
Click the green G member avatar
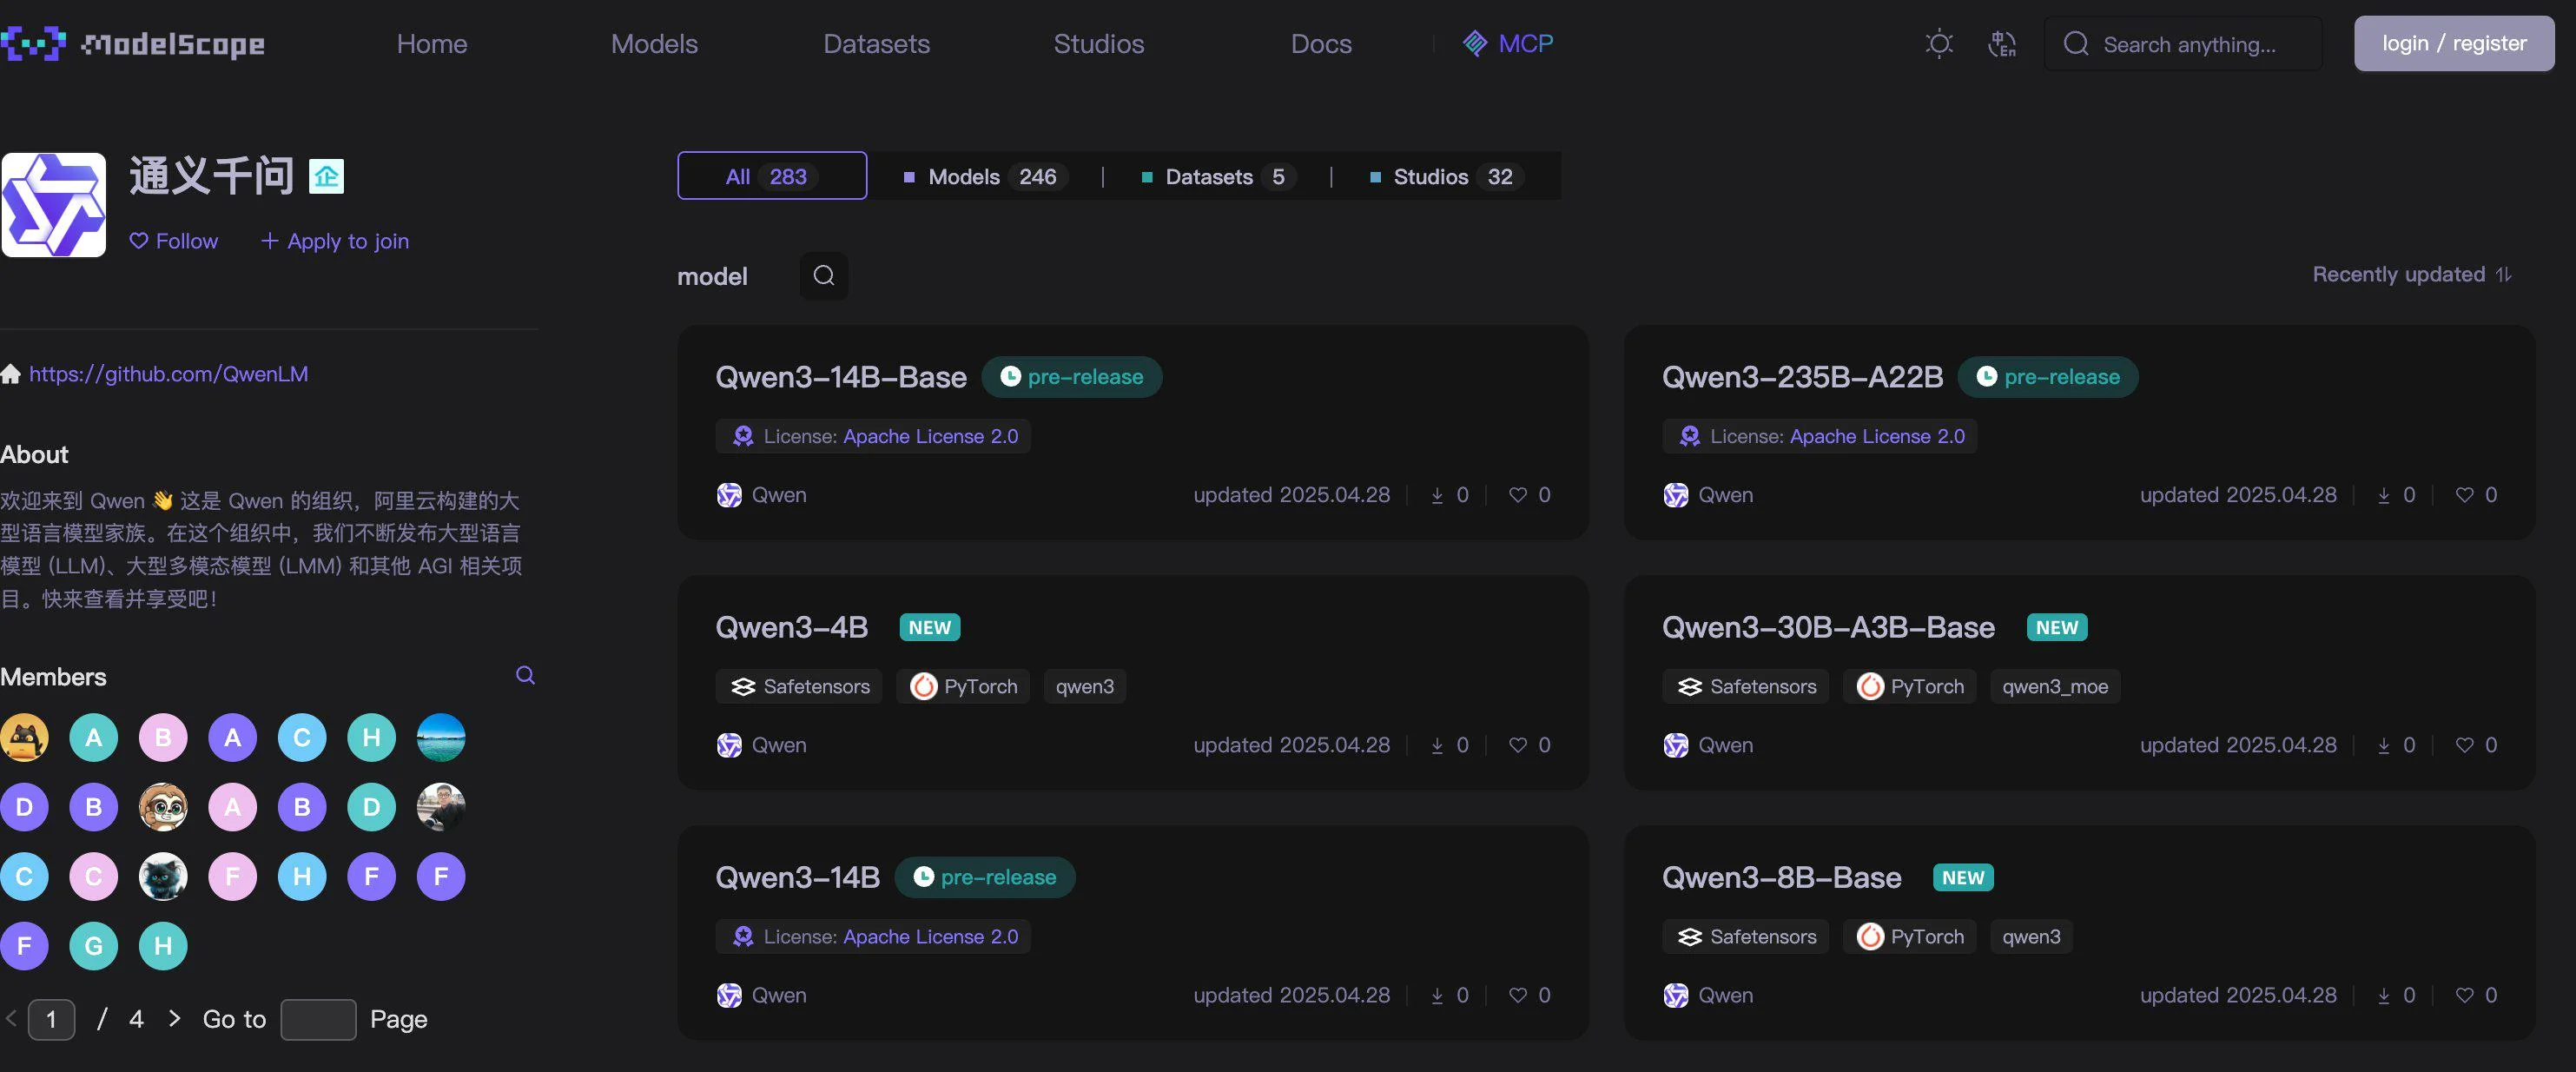click(93, 946)
